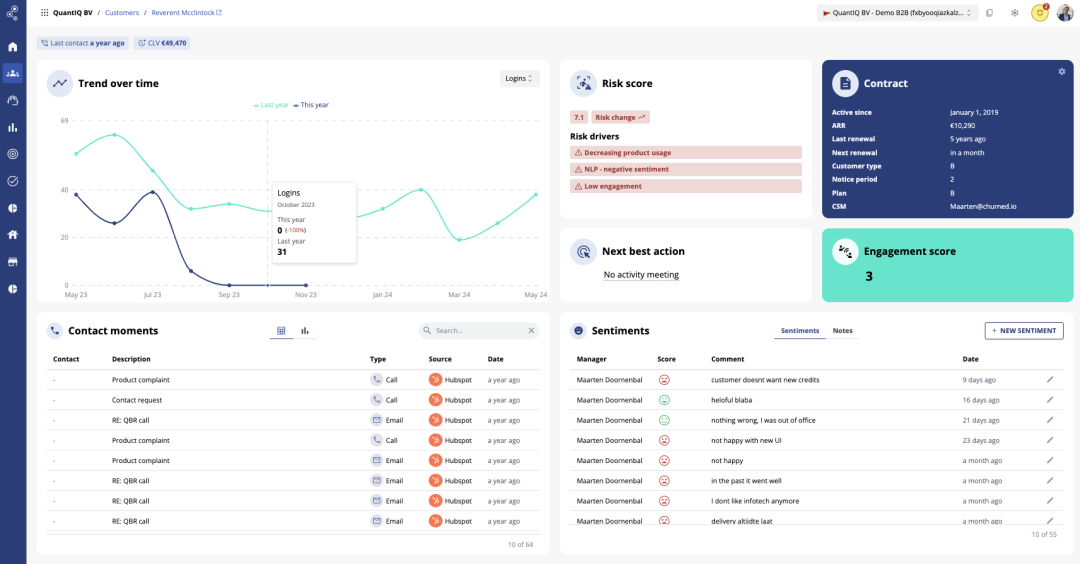The width and height of the screenshot is (1080, 564).
Task: Click the house-with-people sidebar icon
Action: click(12, 235)
